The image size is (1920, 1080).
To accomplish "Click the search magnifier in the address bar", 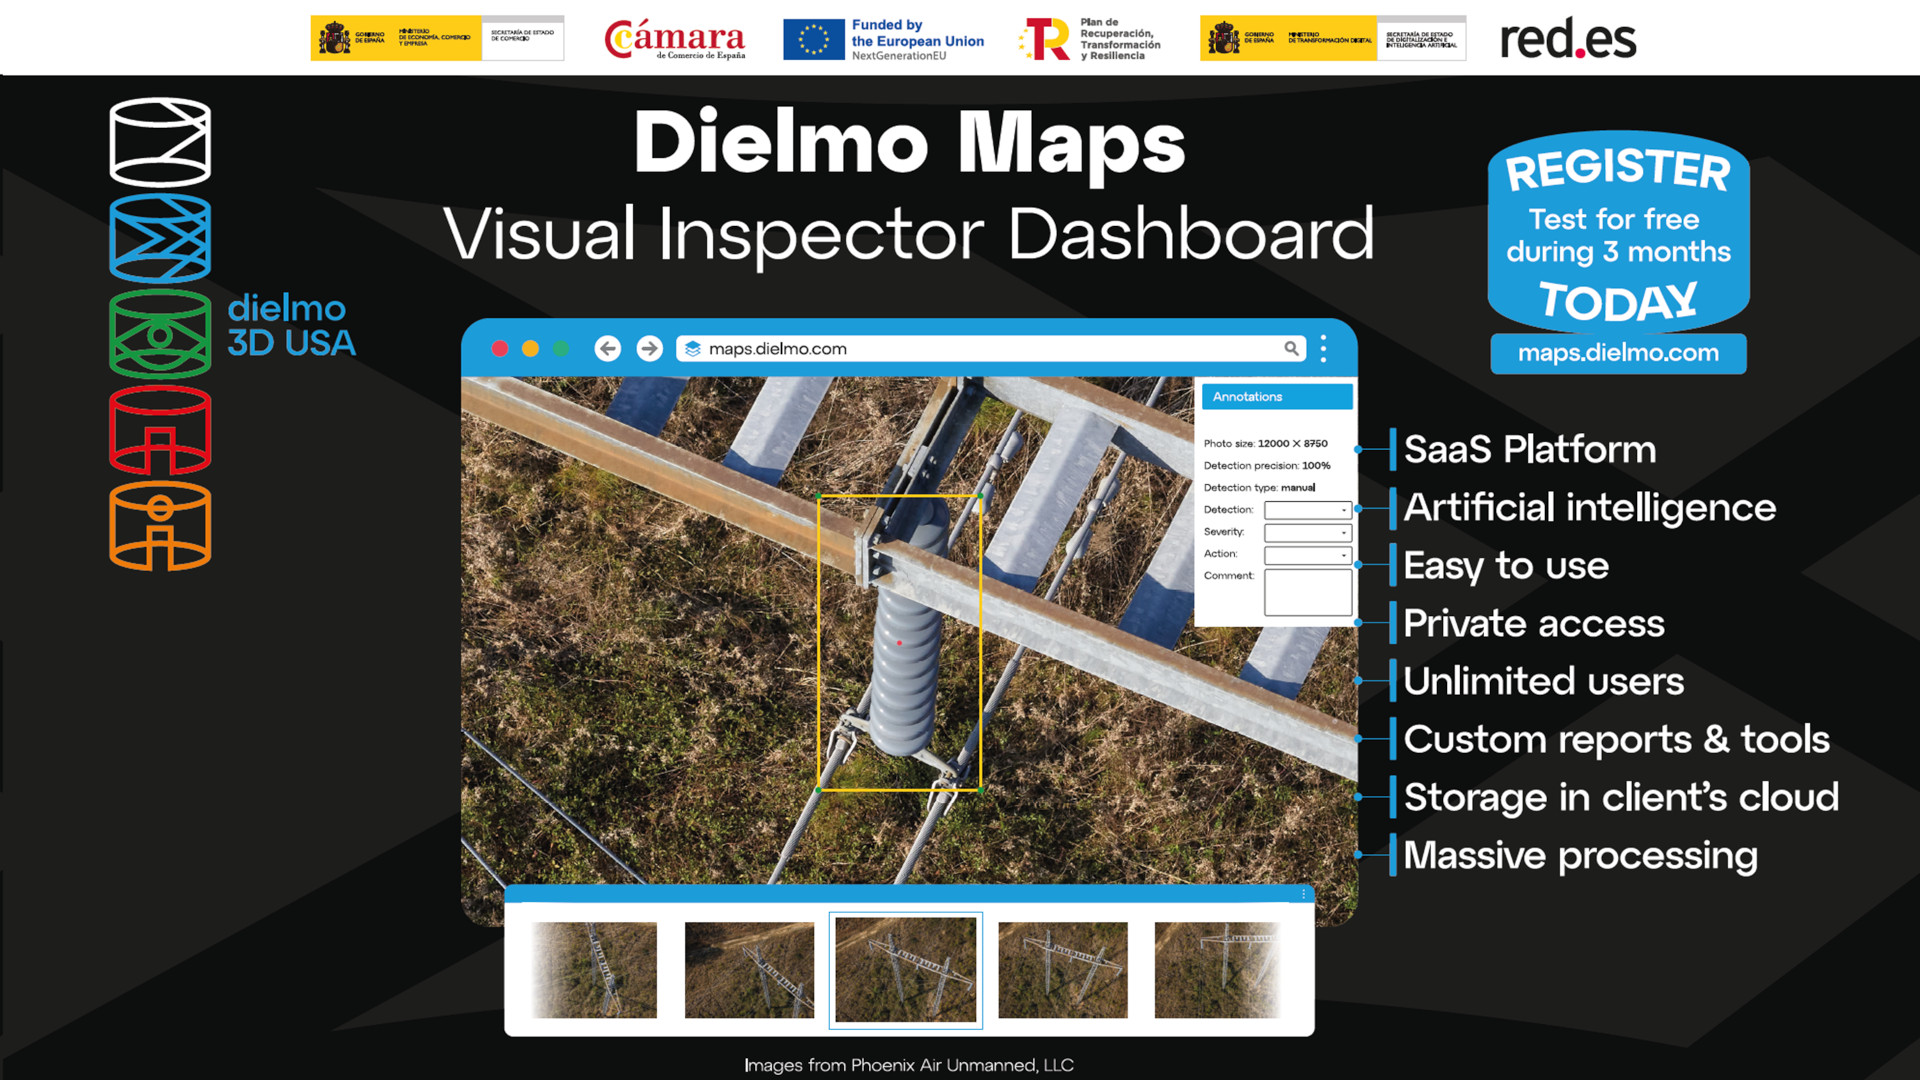I will point(1291,349).
